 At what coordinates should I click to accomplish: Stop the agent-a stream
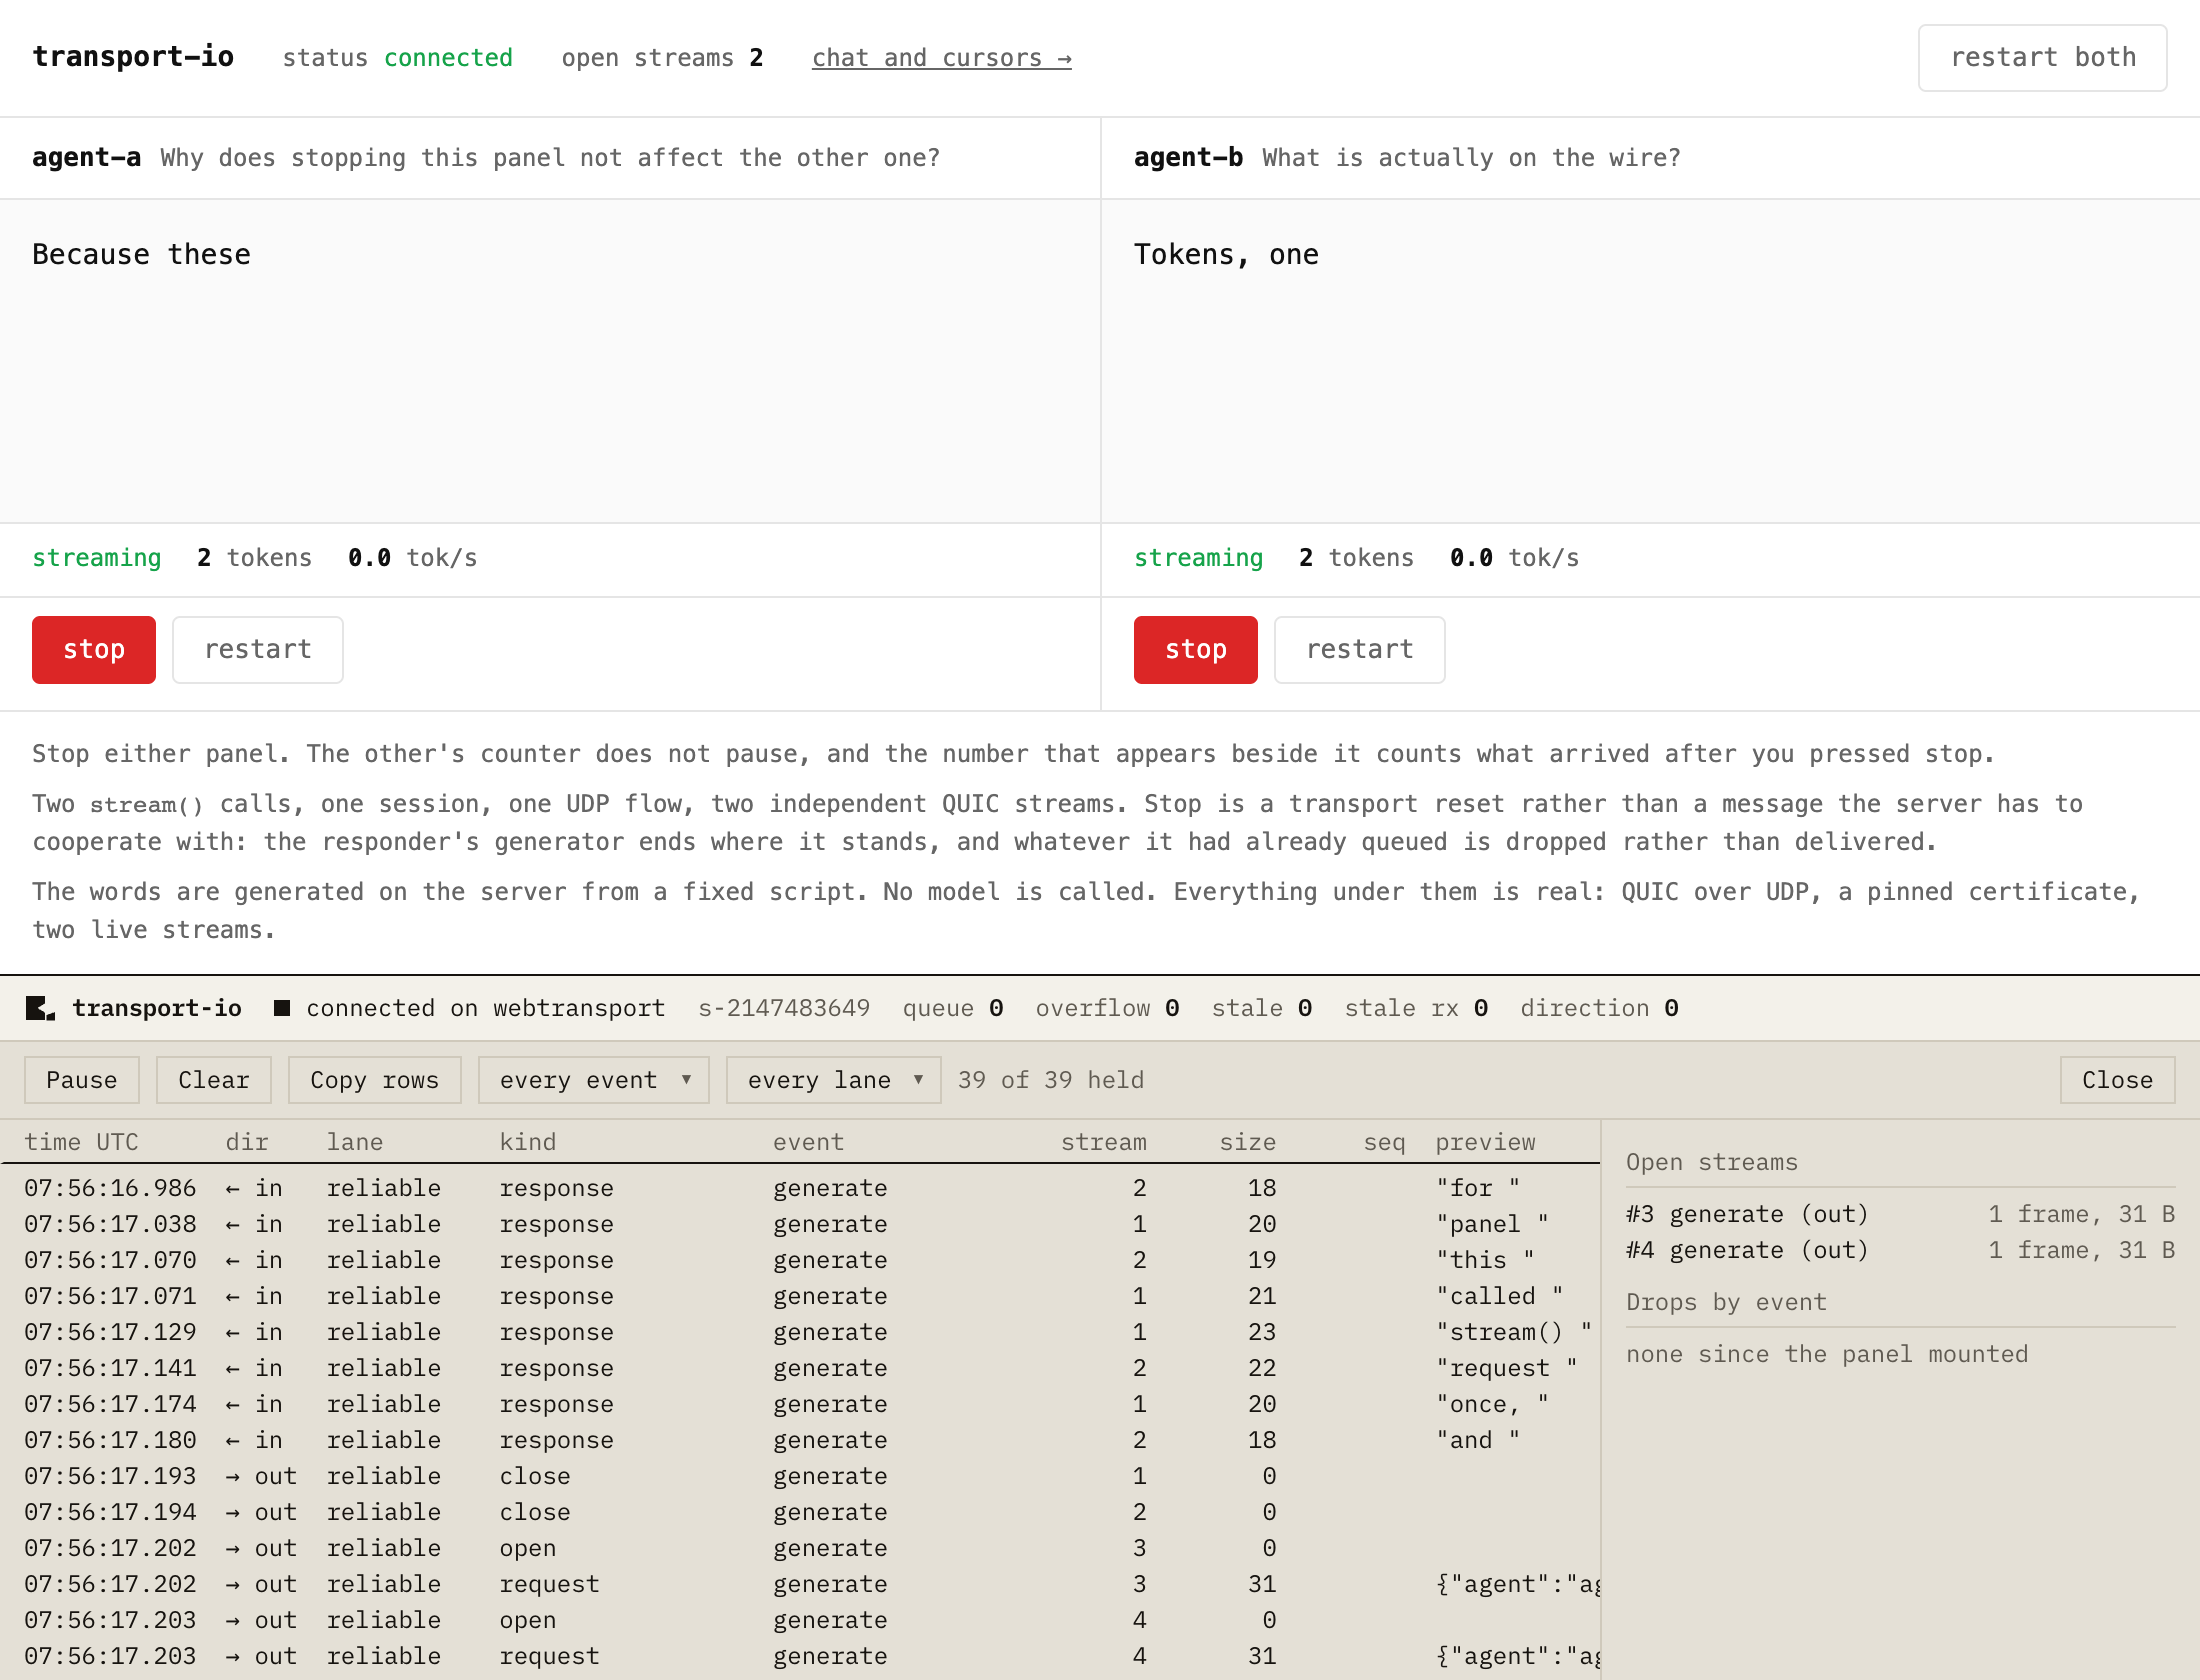tap(94, 650)
